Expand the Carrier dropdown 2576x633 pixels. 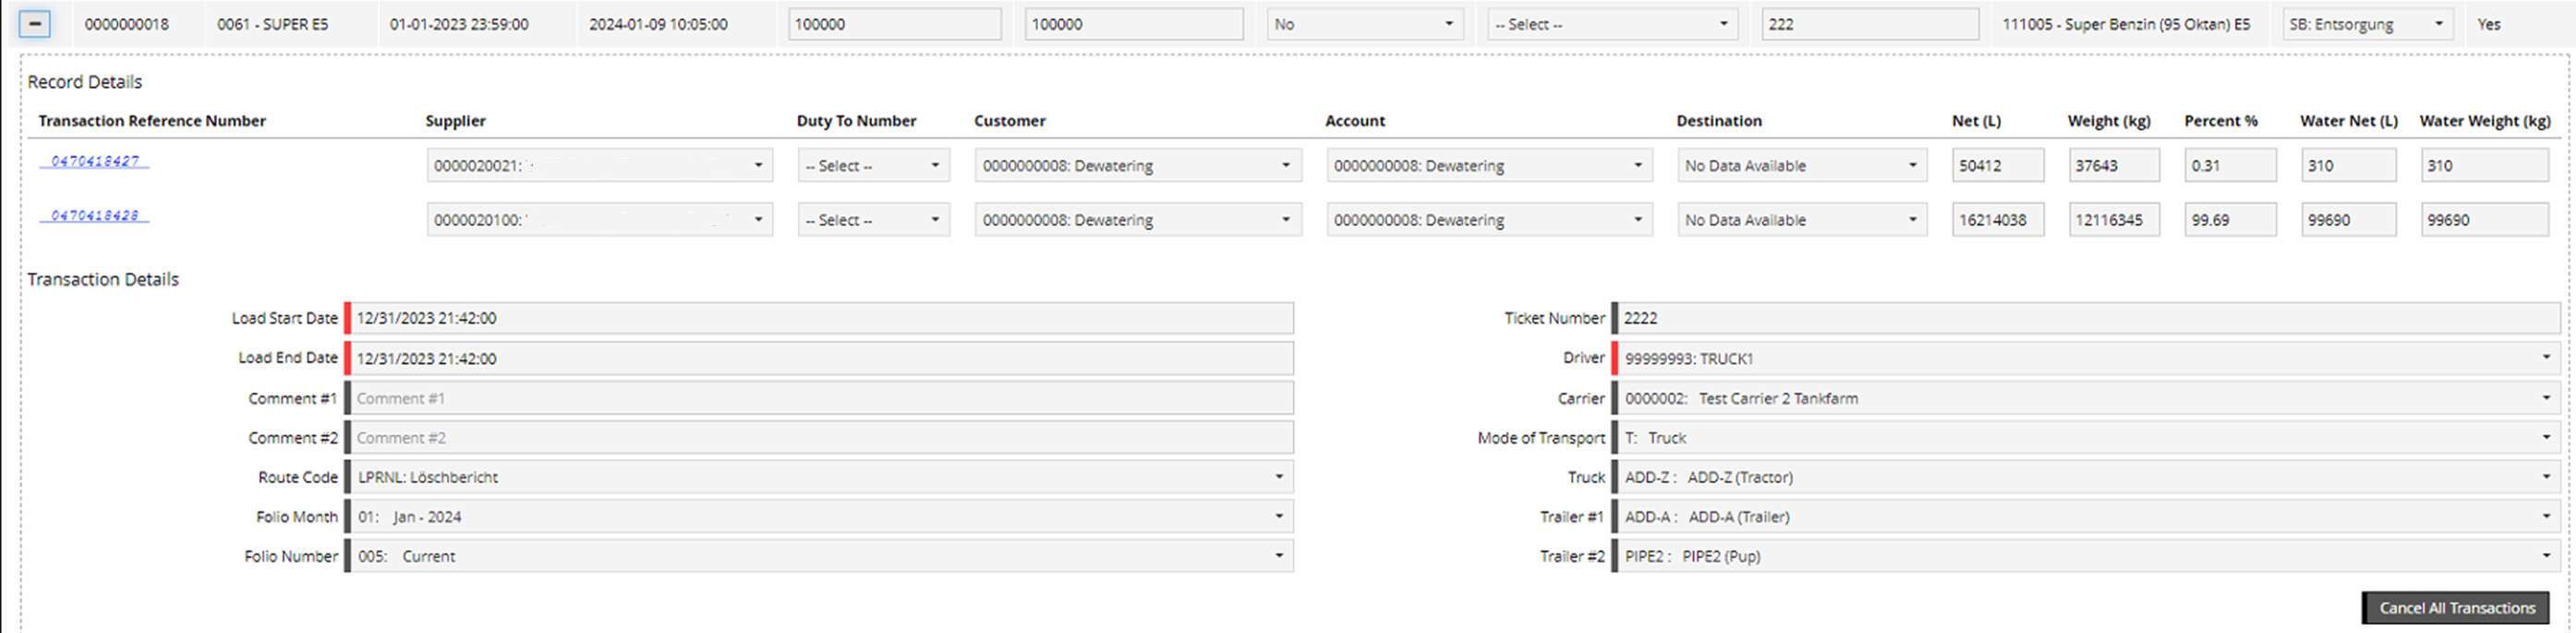pyautogui.click(x=2085, y=398)
